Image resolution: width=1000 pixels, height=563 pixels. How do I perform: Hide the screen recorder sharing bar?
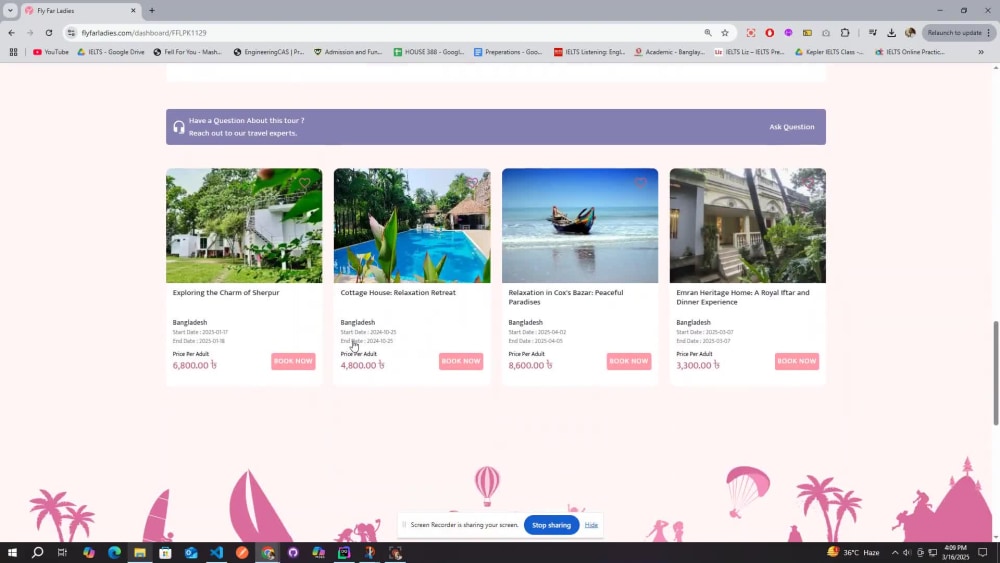point(591,525)
